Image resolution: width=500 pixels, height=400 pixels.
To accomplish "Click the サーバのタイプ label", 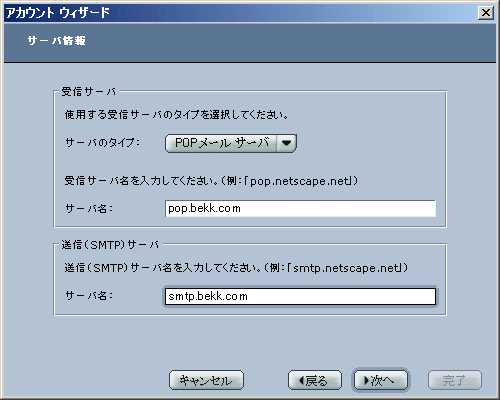I will (x=102, y=143).
